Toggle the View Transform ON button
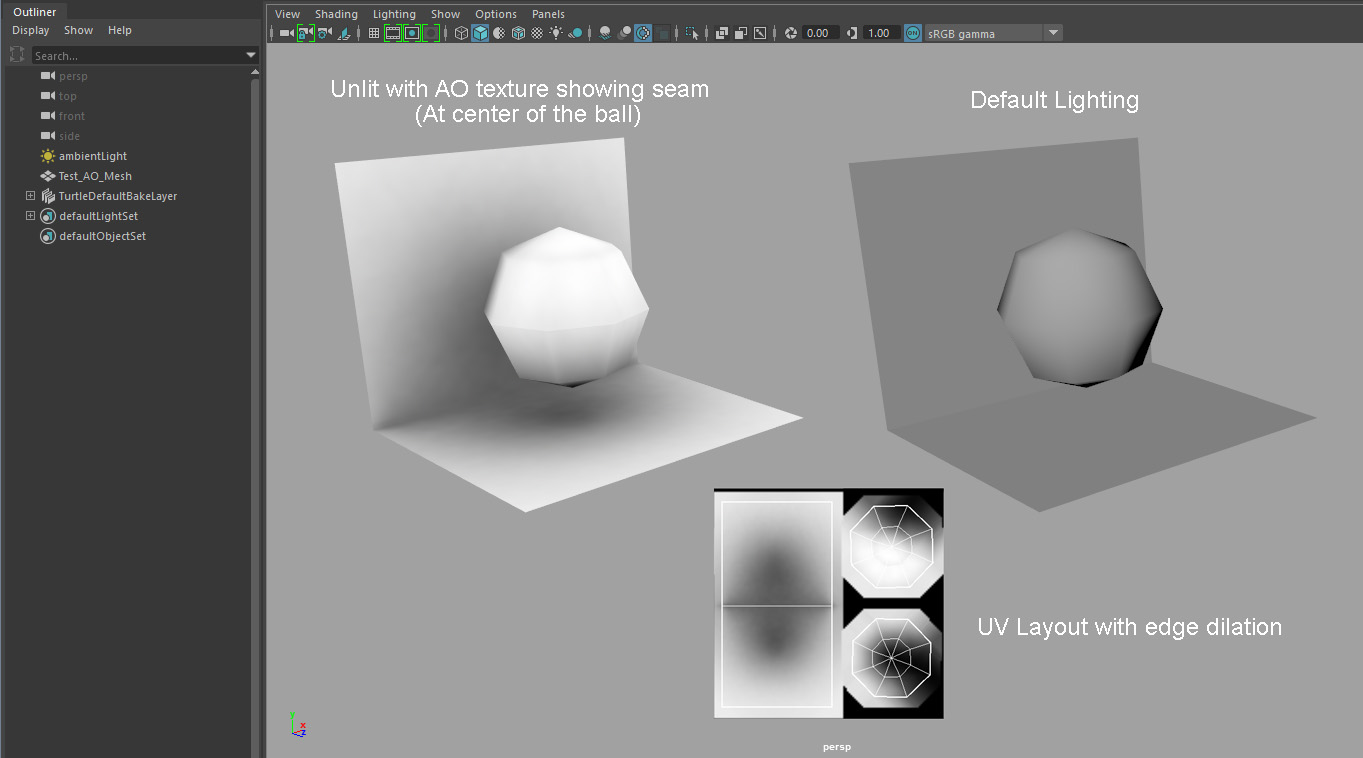This screenshot has height=758, width=1363. [913, 33]
